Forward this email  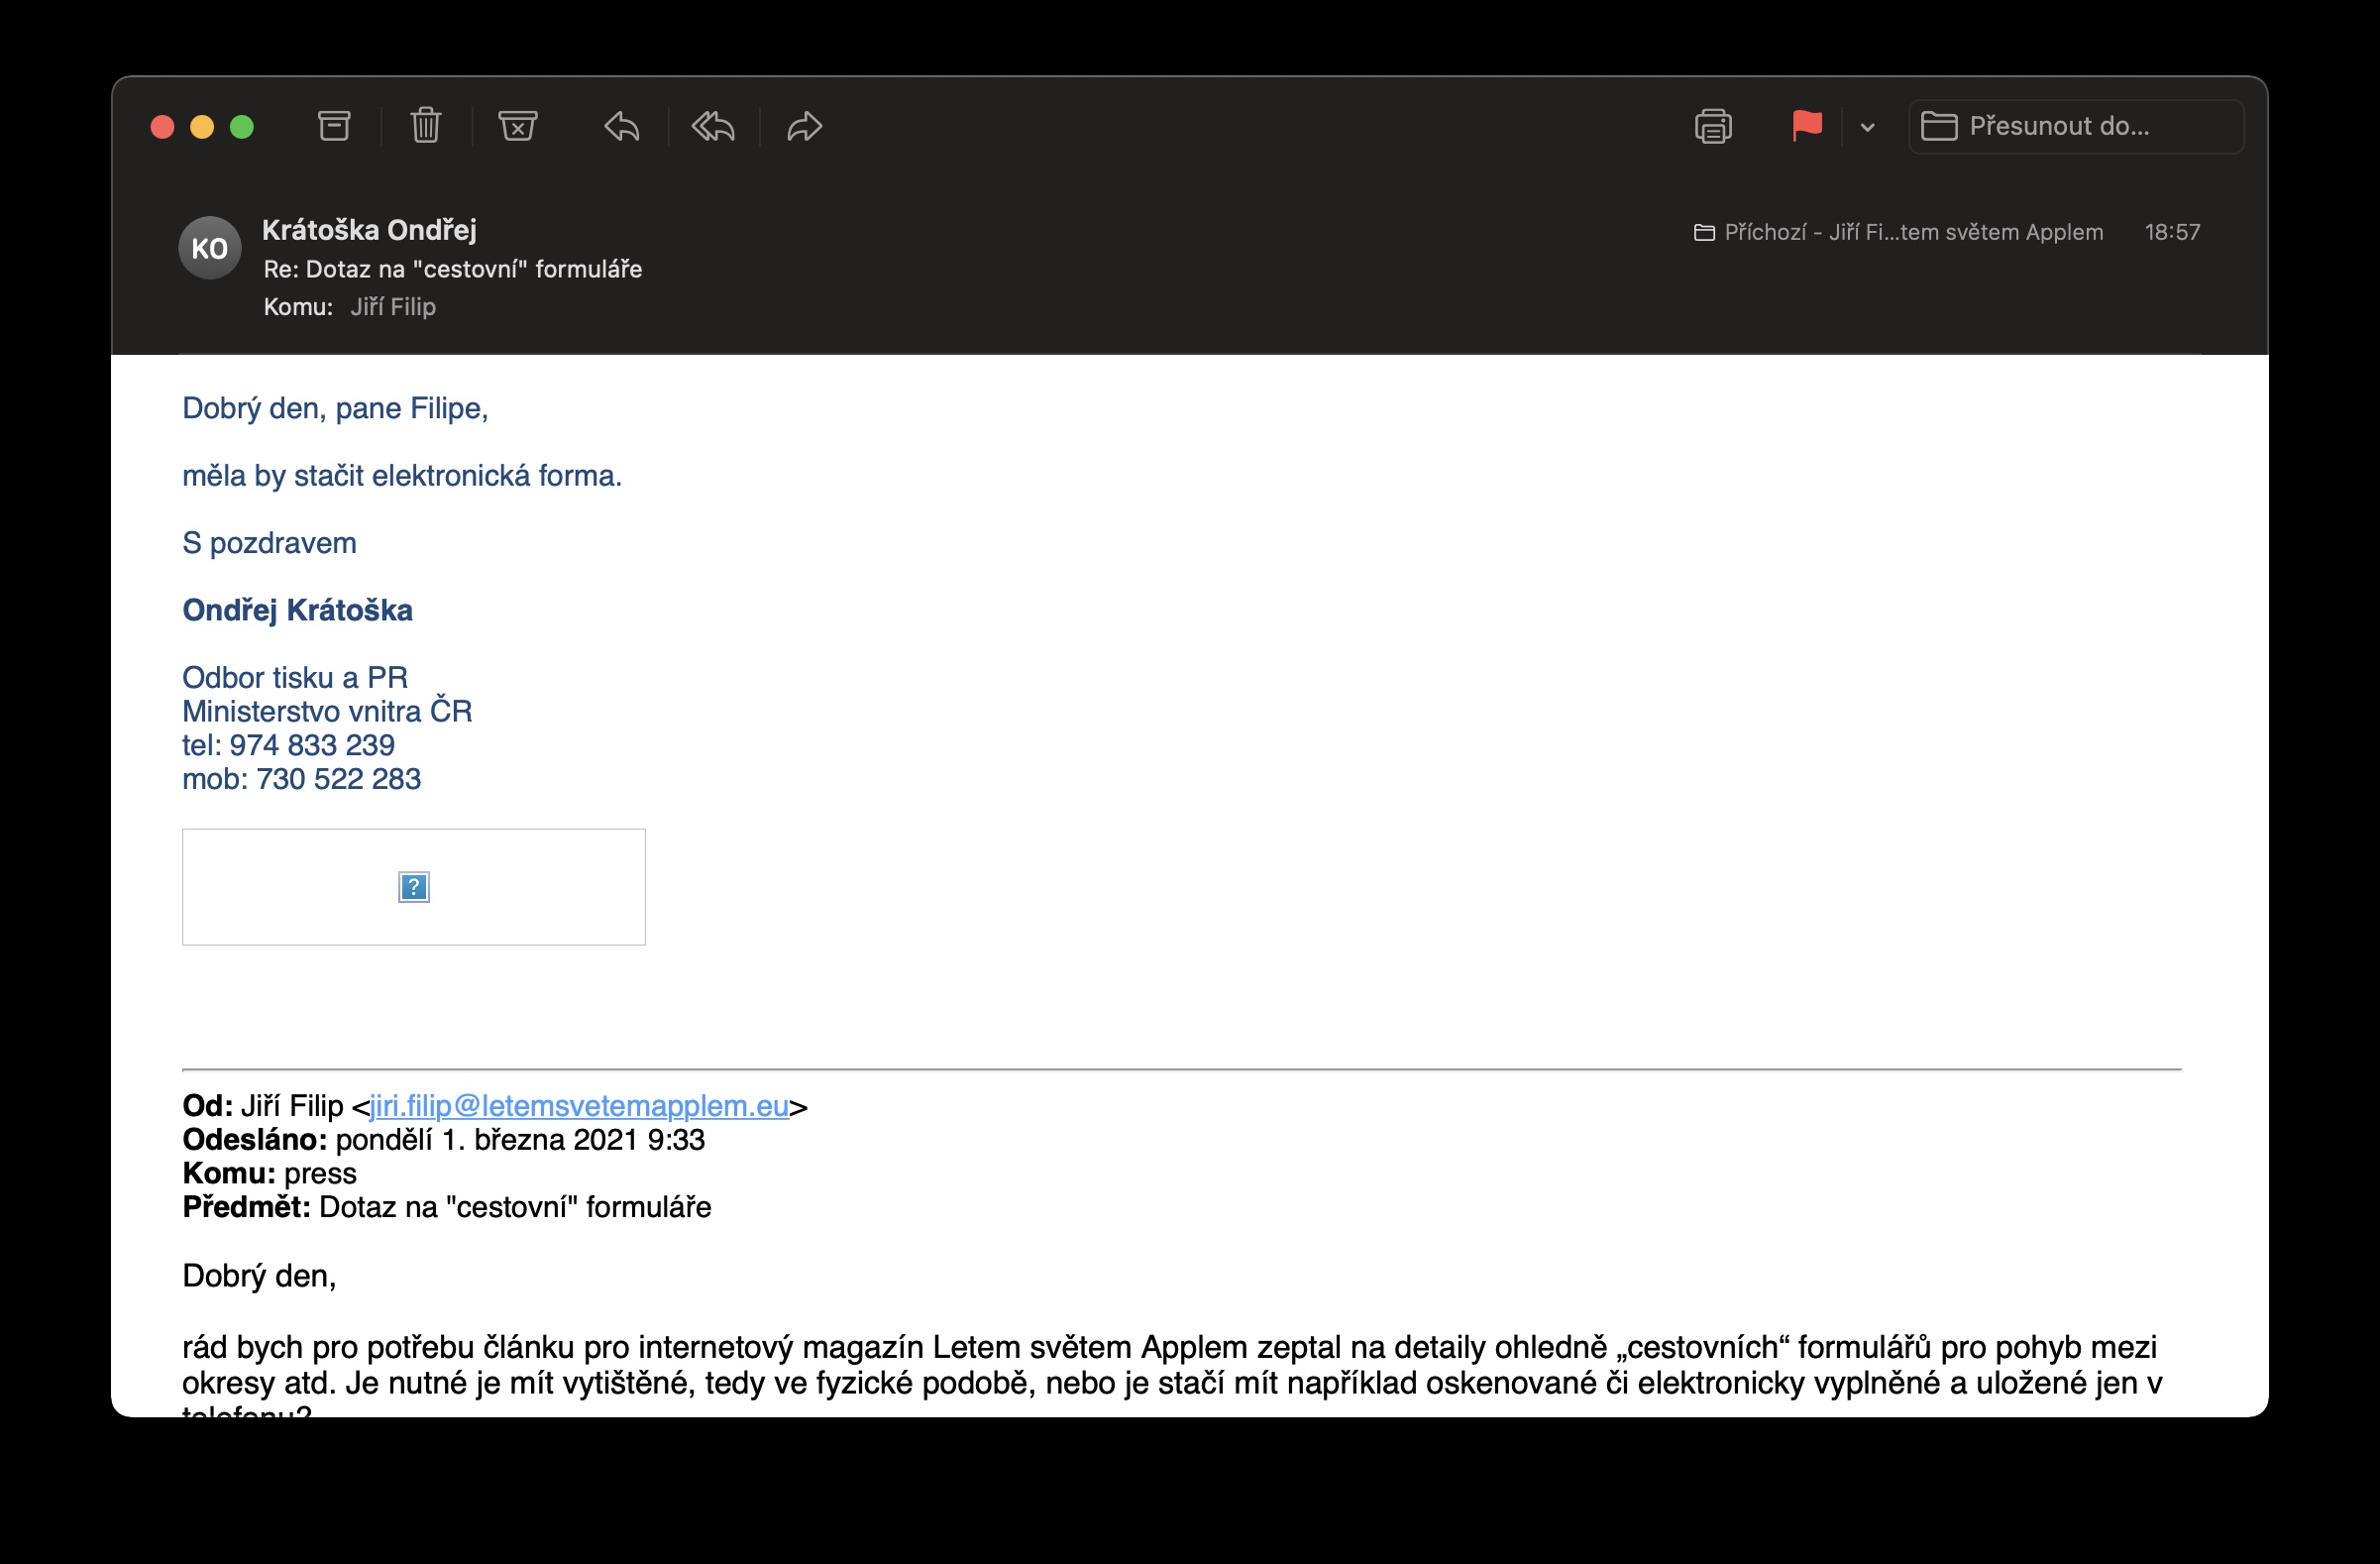(803, 126)
